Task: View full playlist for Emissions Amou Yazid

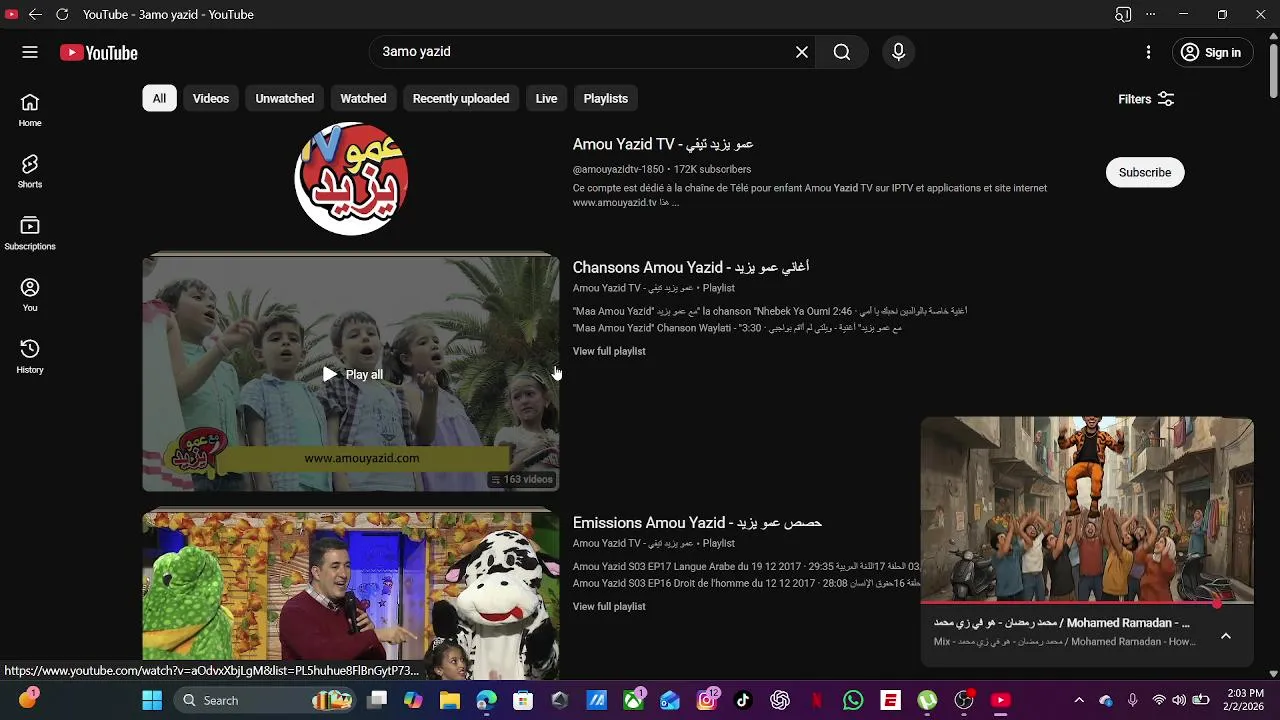Action: [609, 606]
